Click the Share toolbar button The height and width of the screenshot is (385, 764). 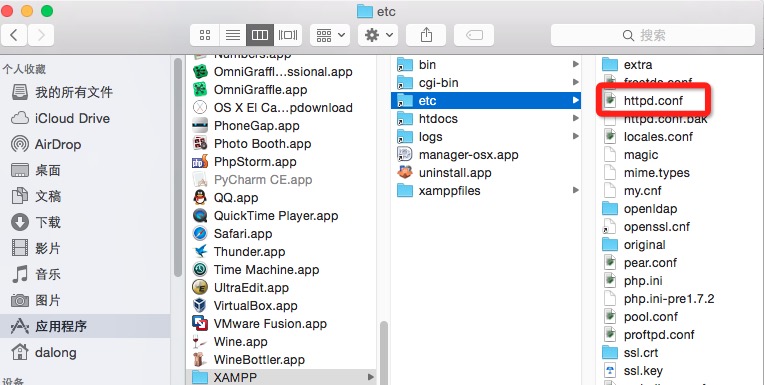coord(426,35)
